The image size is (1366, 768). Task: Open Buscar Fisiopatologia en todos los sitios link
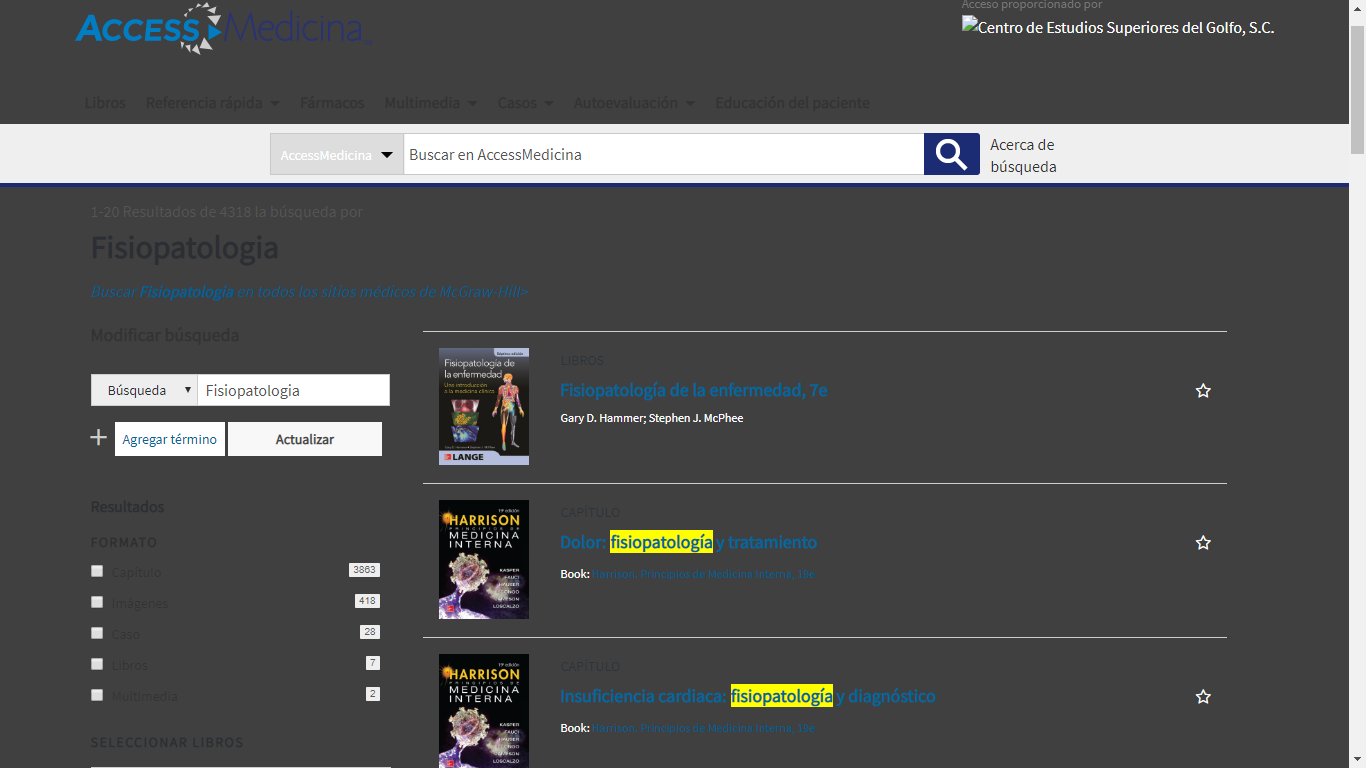309,292
